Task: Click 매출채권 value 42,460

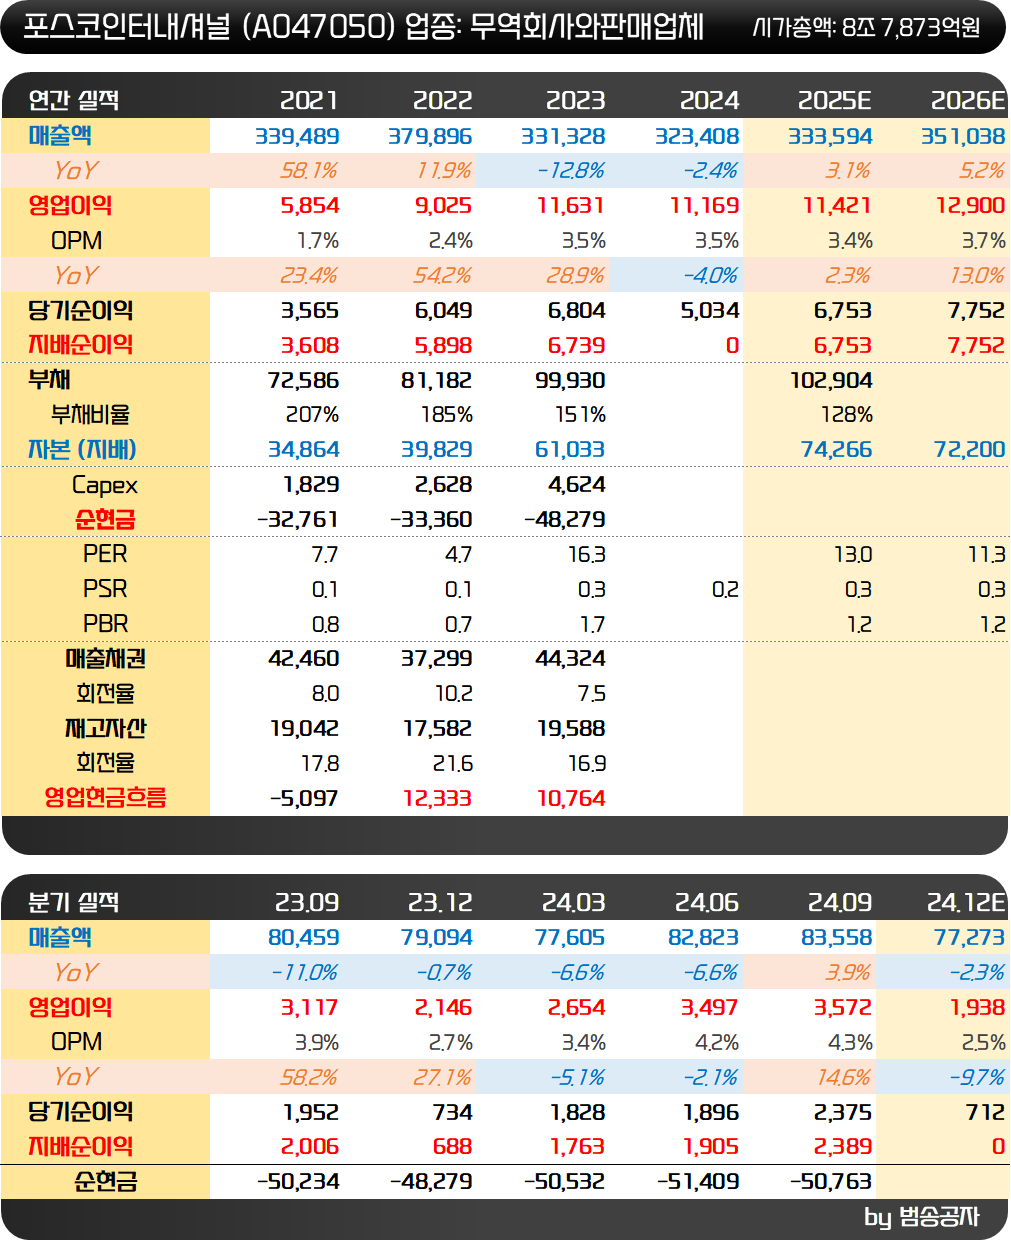Action: pos(304,659)
